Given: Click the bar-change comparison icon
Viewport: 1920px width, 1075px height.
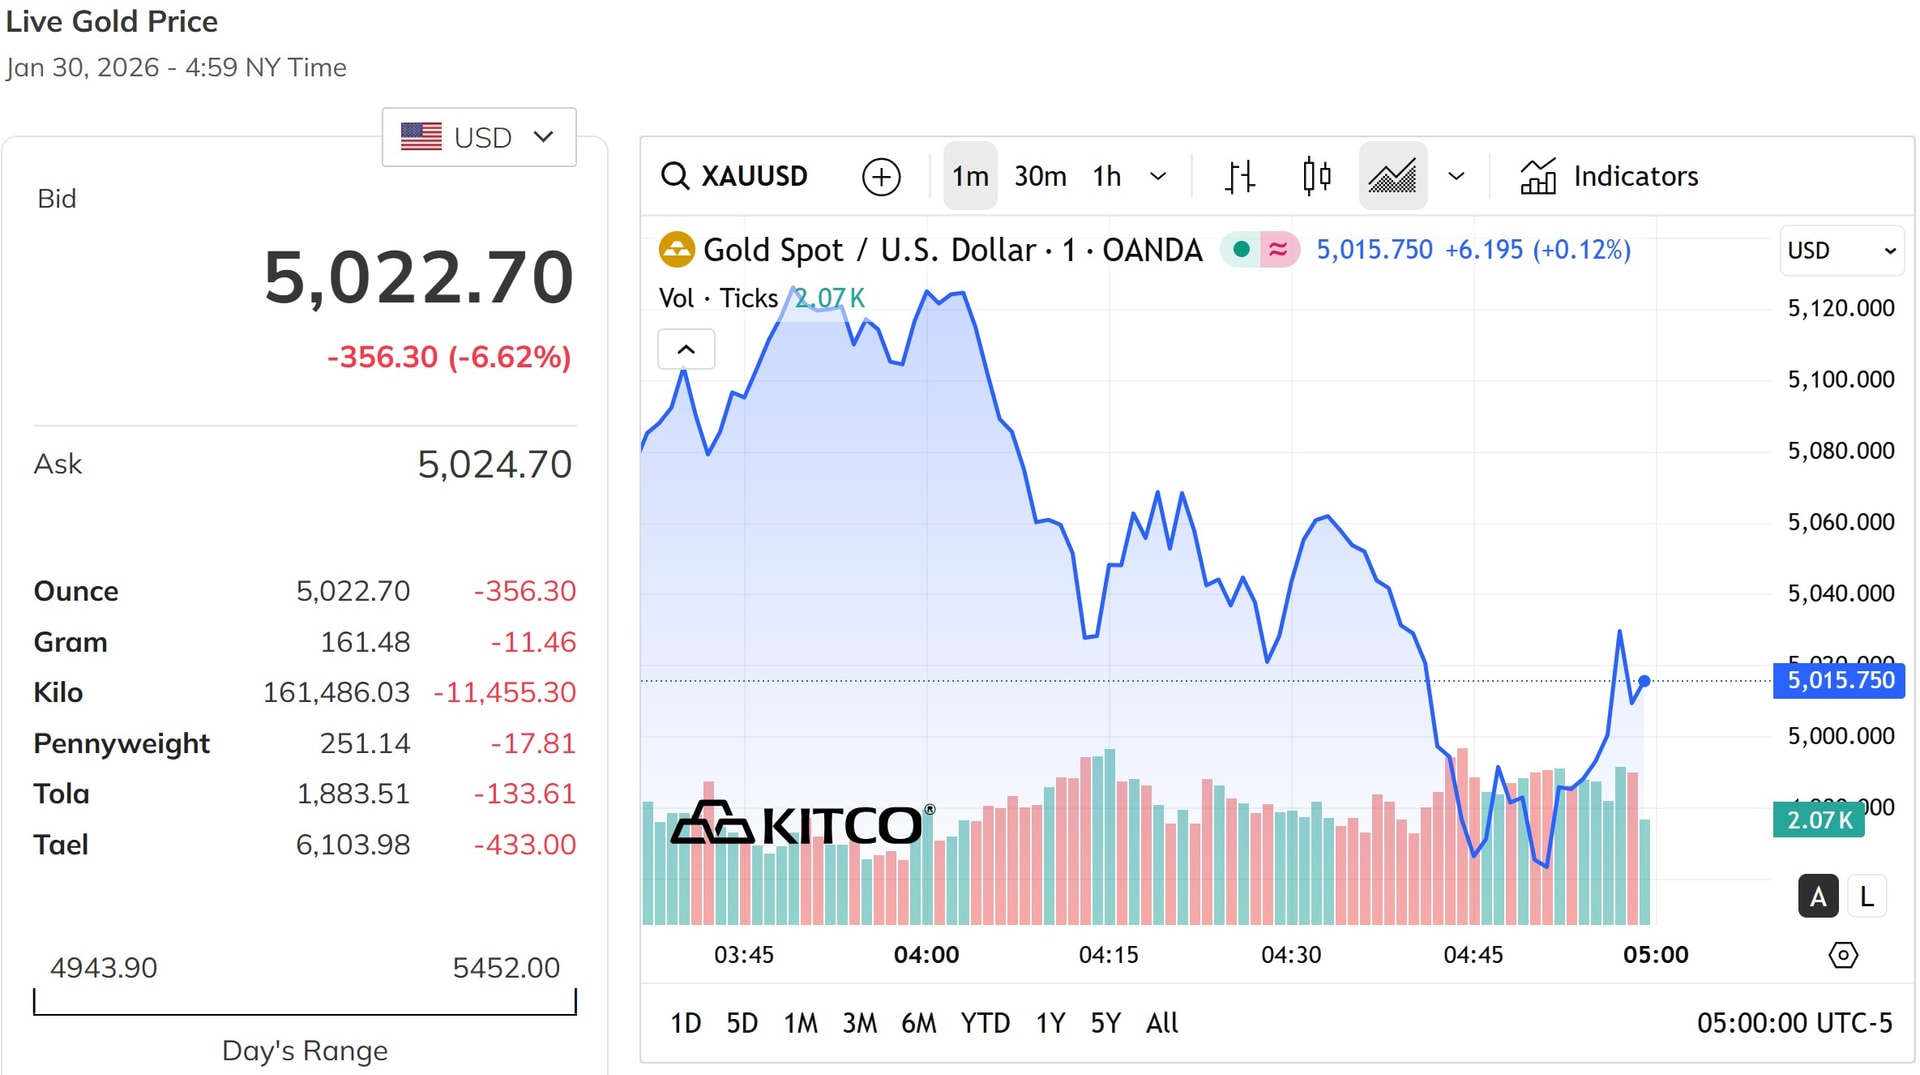Looking at the screenshot, I should [1238, 176].
